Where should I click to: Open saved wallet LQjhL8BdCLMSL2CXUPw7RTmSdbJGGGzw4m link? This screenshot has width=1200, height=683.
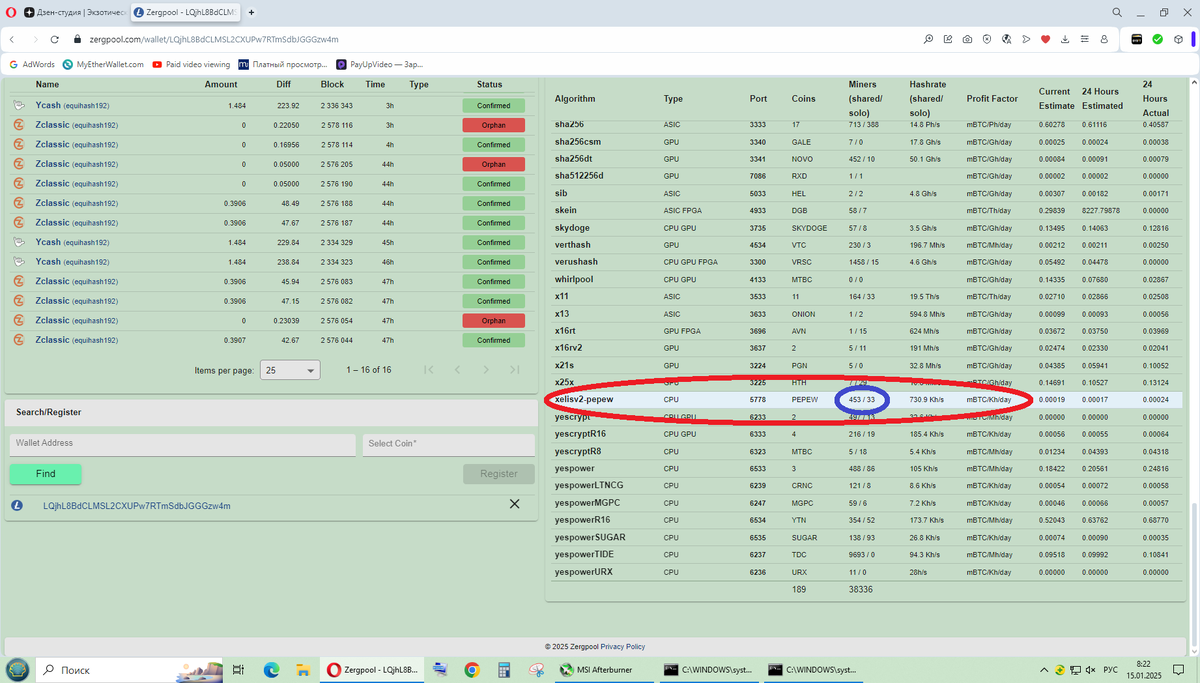click(x=136, y=506)
